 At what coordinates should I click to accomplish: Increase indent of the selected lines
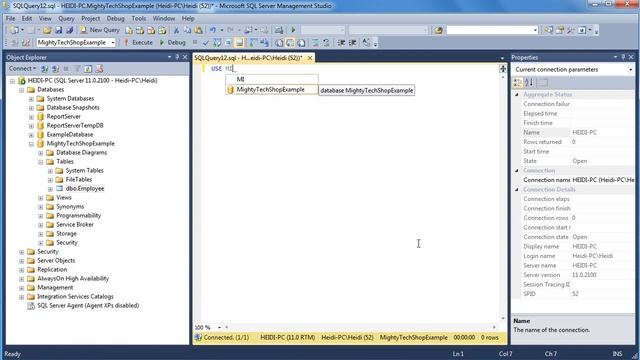point(352,42)
